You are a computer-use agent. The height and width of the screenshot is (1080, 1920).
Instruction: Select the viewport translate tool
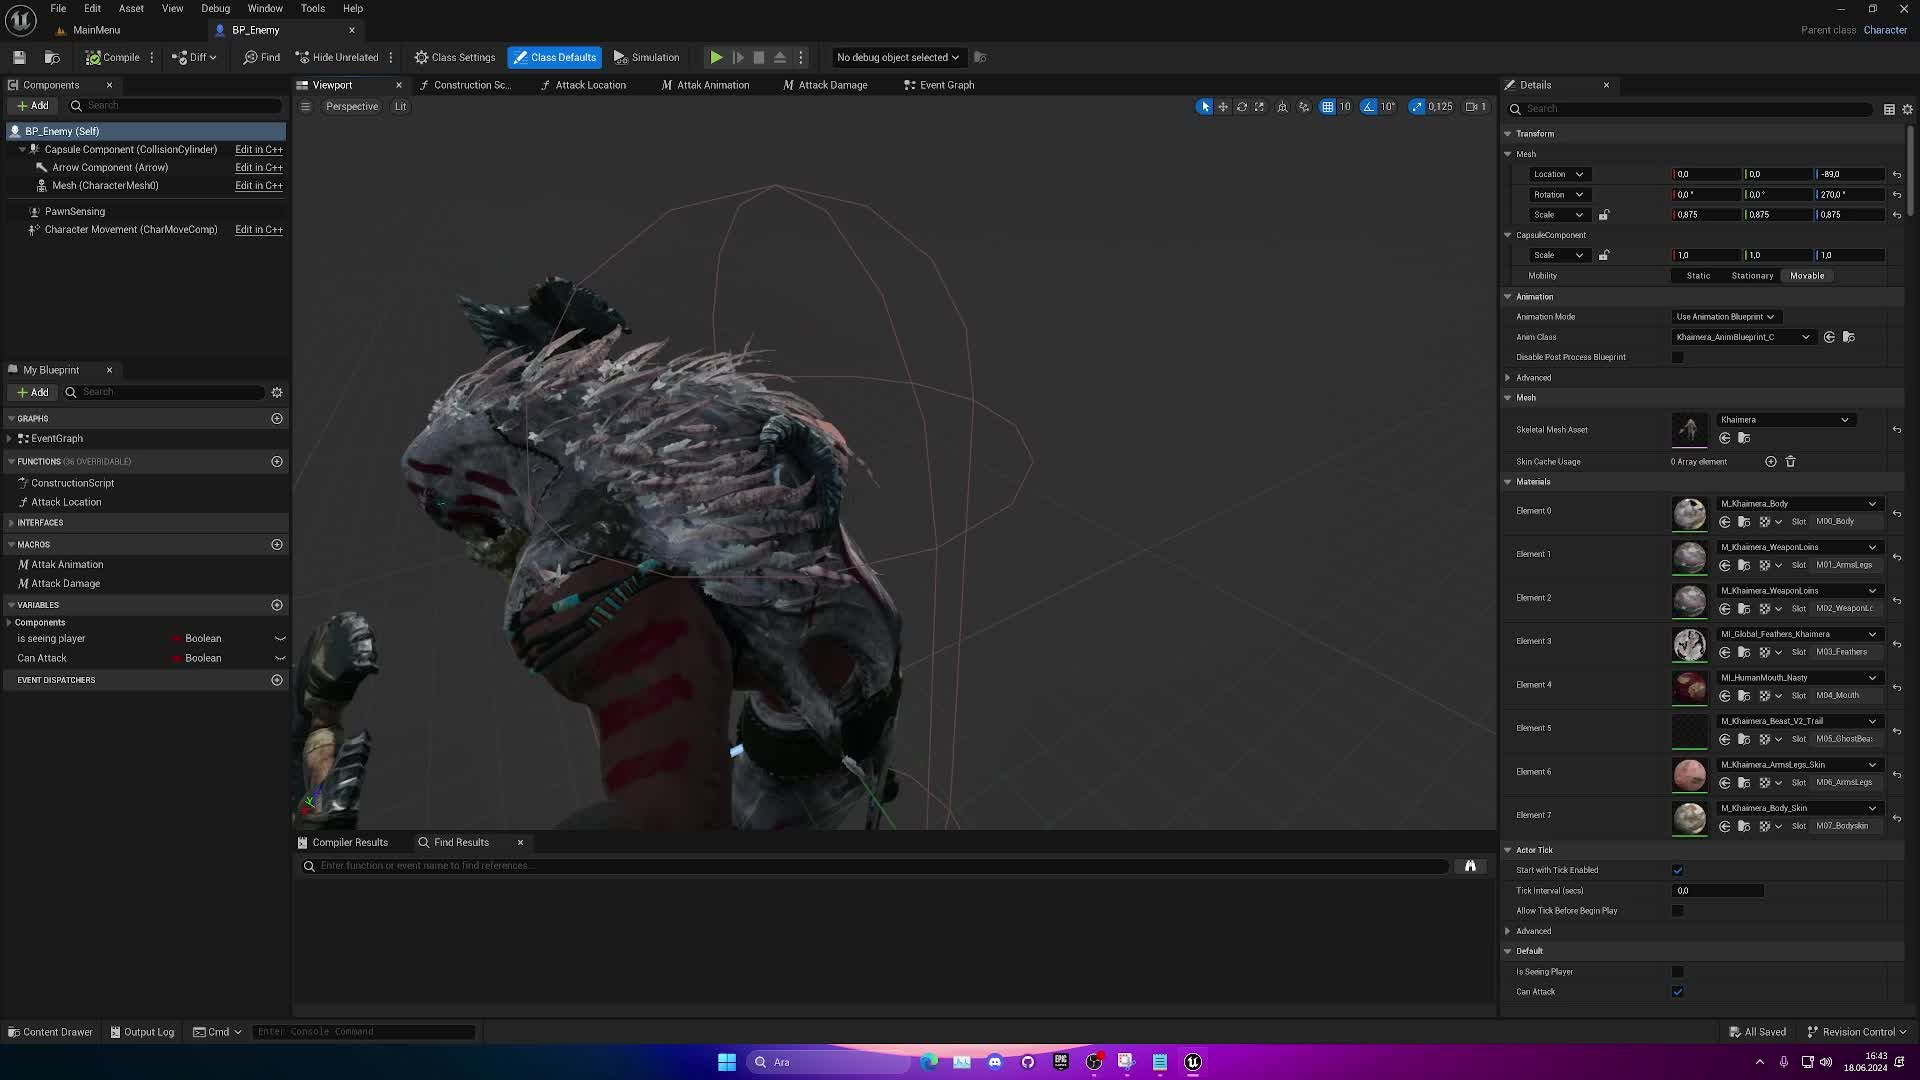(1223, 106)
